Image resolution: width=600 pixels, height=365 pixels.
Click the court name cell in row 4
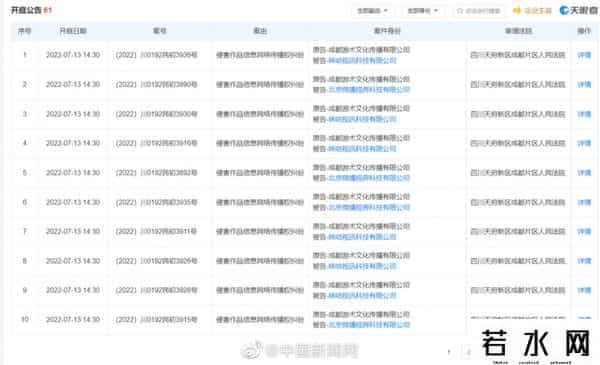click(518, 143)
